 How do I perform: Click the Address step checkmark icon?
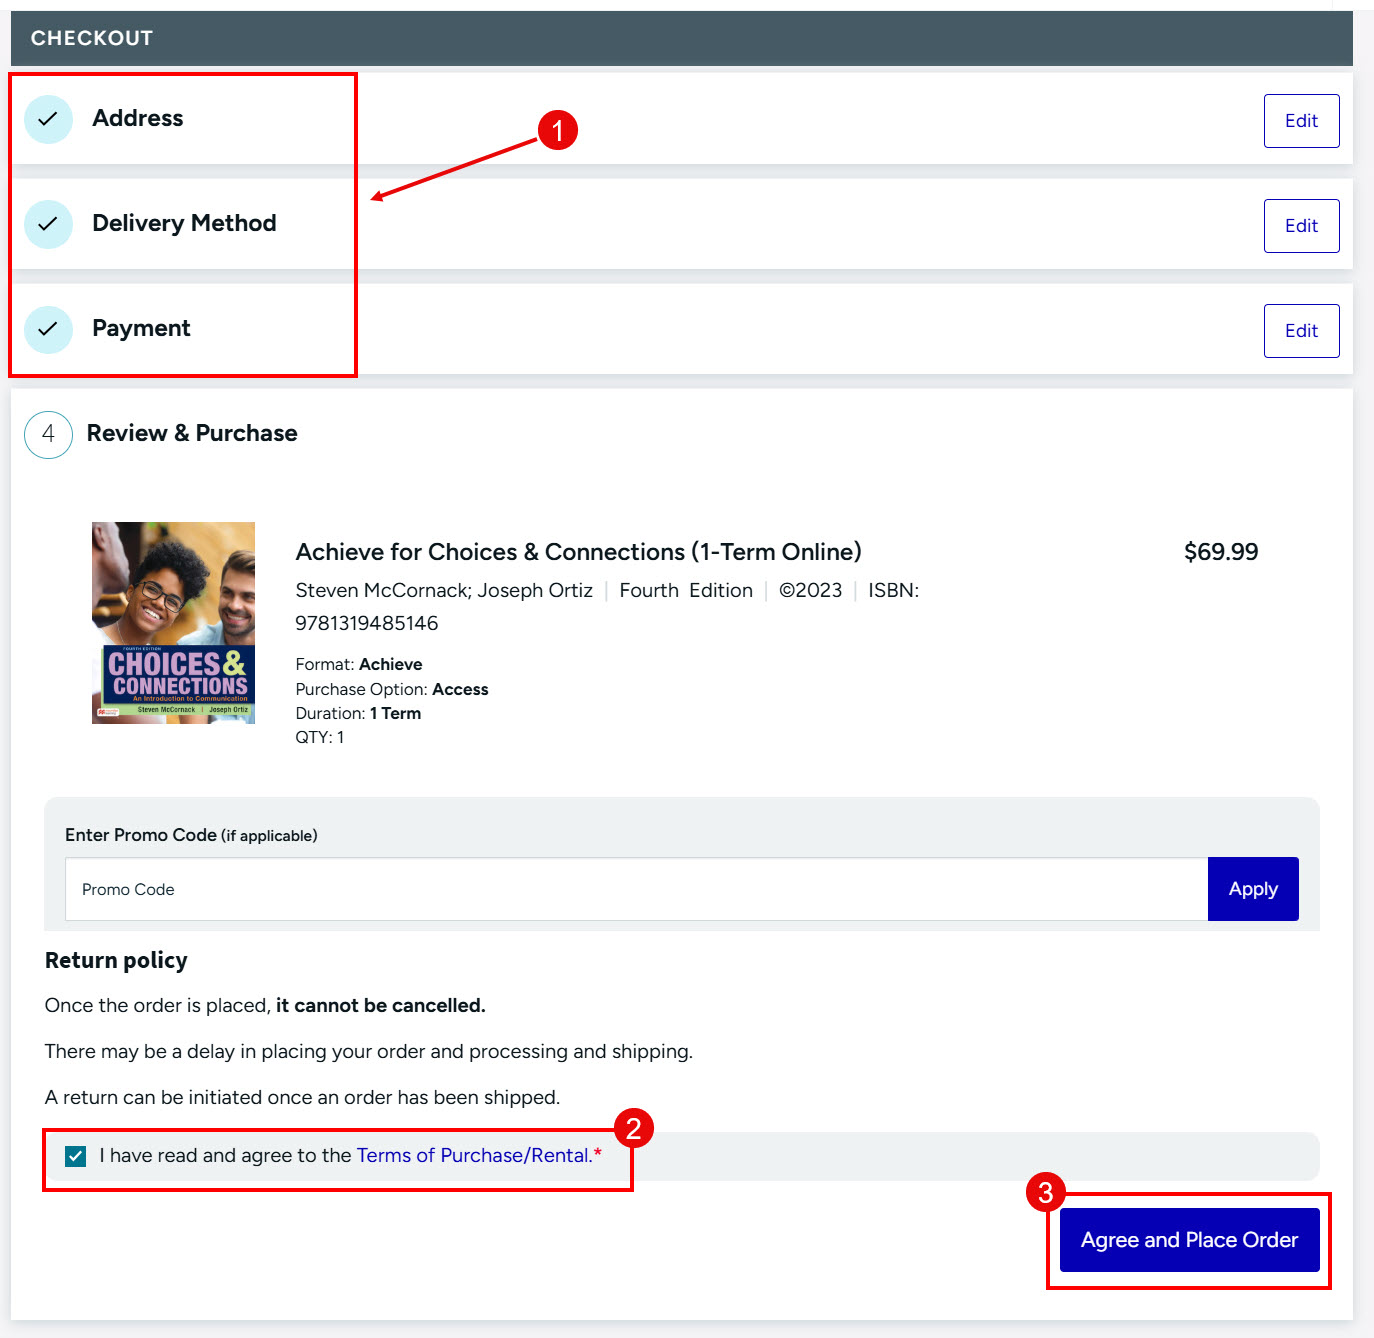48,119
